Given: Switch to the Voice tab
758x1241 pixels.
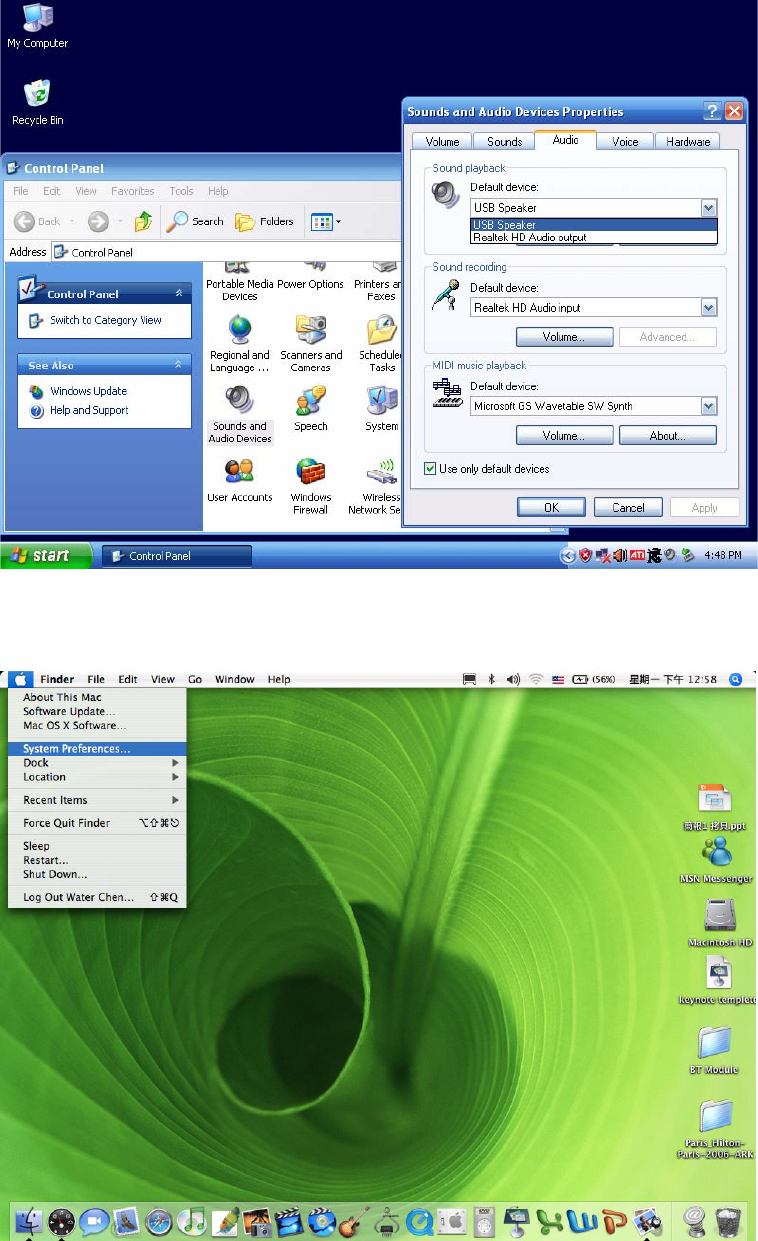Looking at the screenshot, I should click(x=625, y=142).
